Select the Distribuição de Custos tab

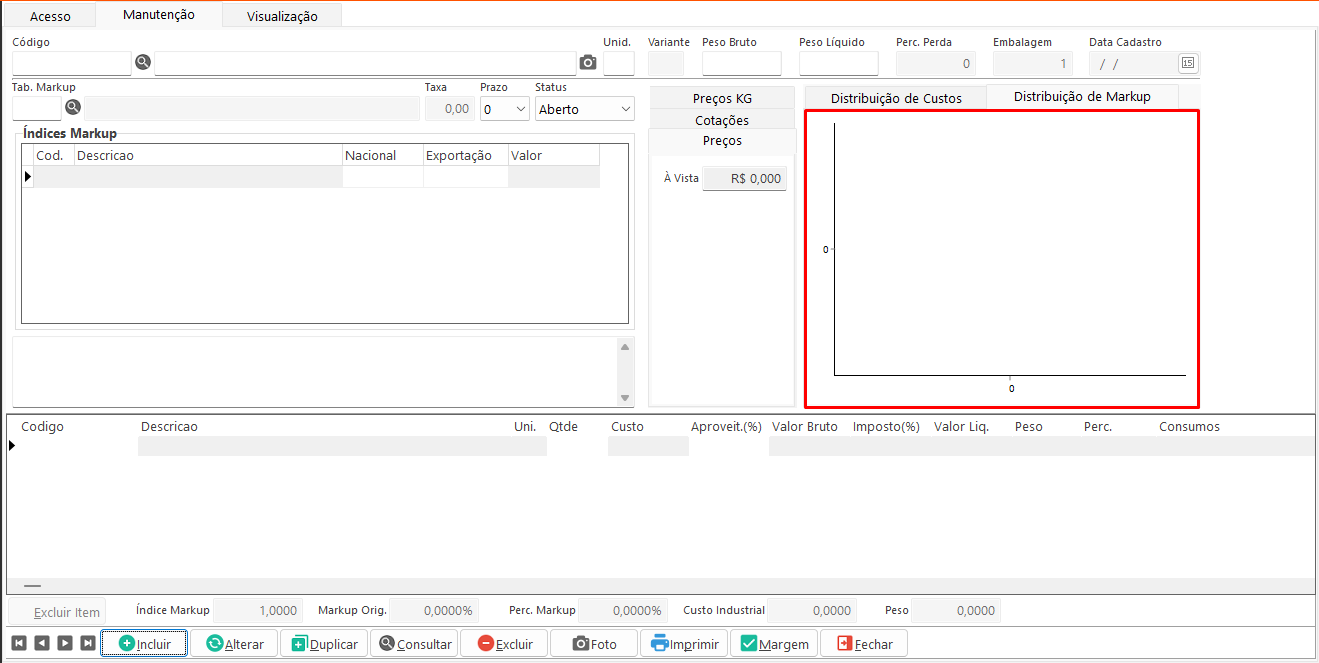point(895,98)
